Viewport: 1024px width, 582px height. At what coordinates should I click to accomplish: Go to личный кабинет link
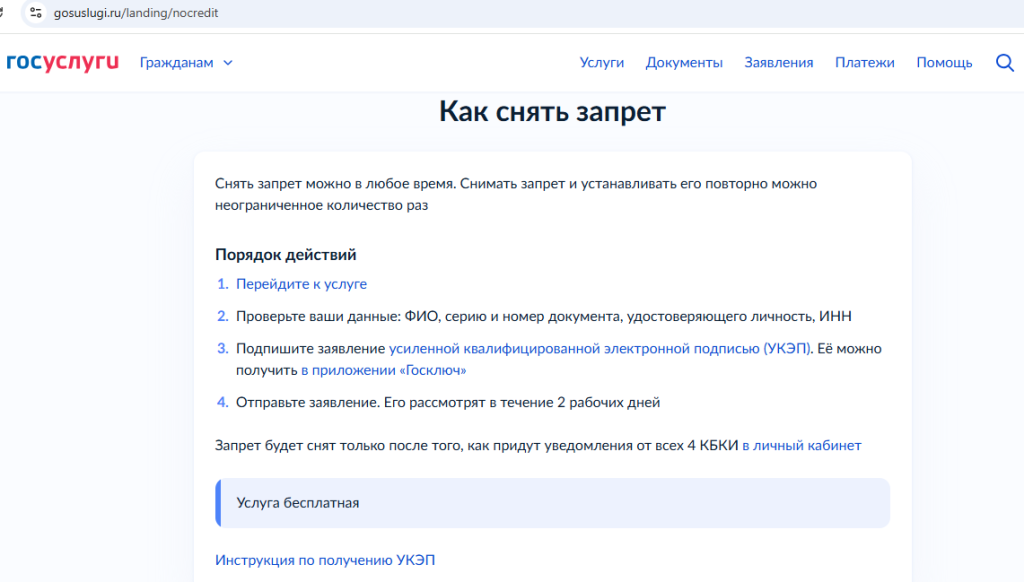click(x=801, y=445)
